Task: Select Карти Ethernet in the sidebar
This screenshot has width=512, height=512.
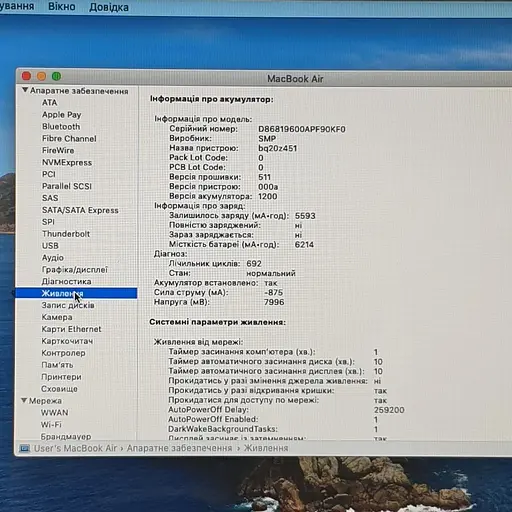Action: point(71,329)
